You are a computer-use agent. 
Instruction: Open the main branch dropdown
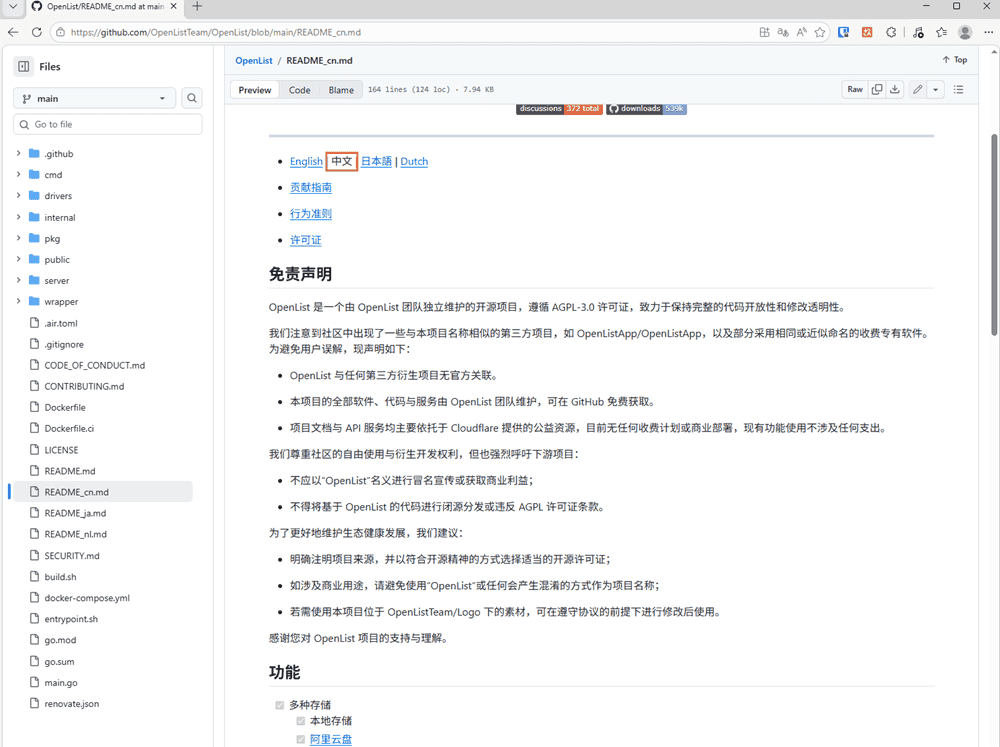click(94, 98)
